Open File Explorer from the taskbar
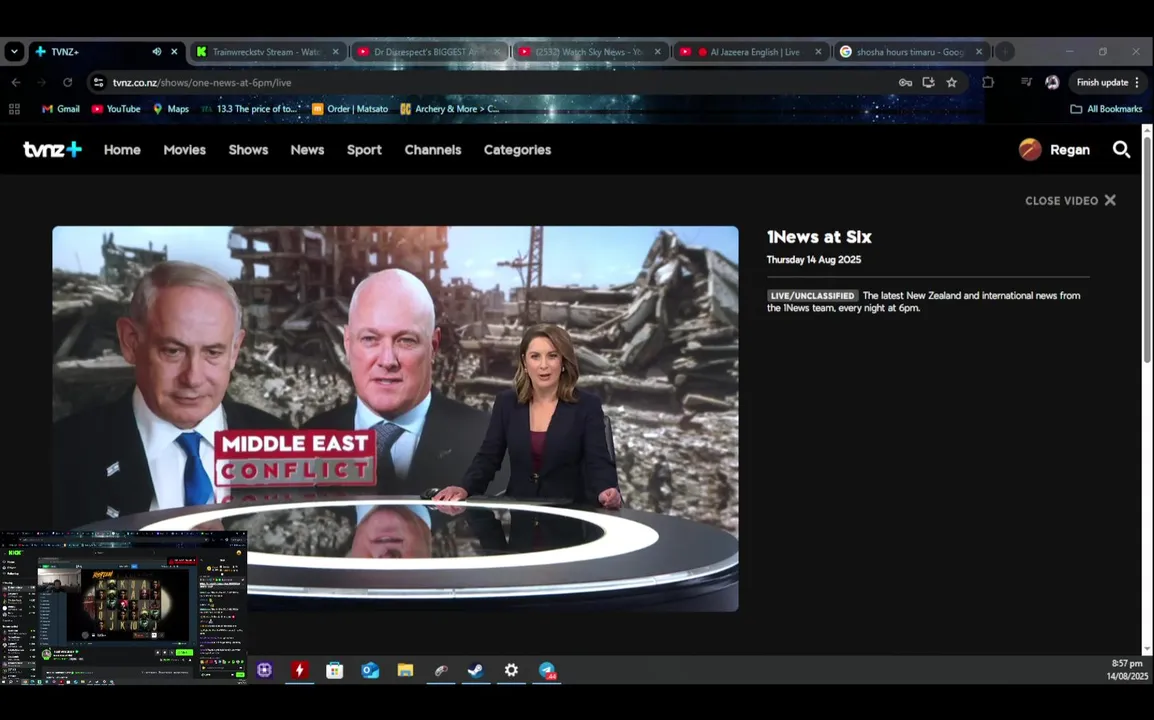Viewport: 1154px width, 720px height. [405, 670]
